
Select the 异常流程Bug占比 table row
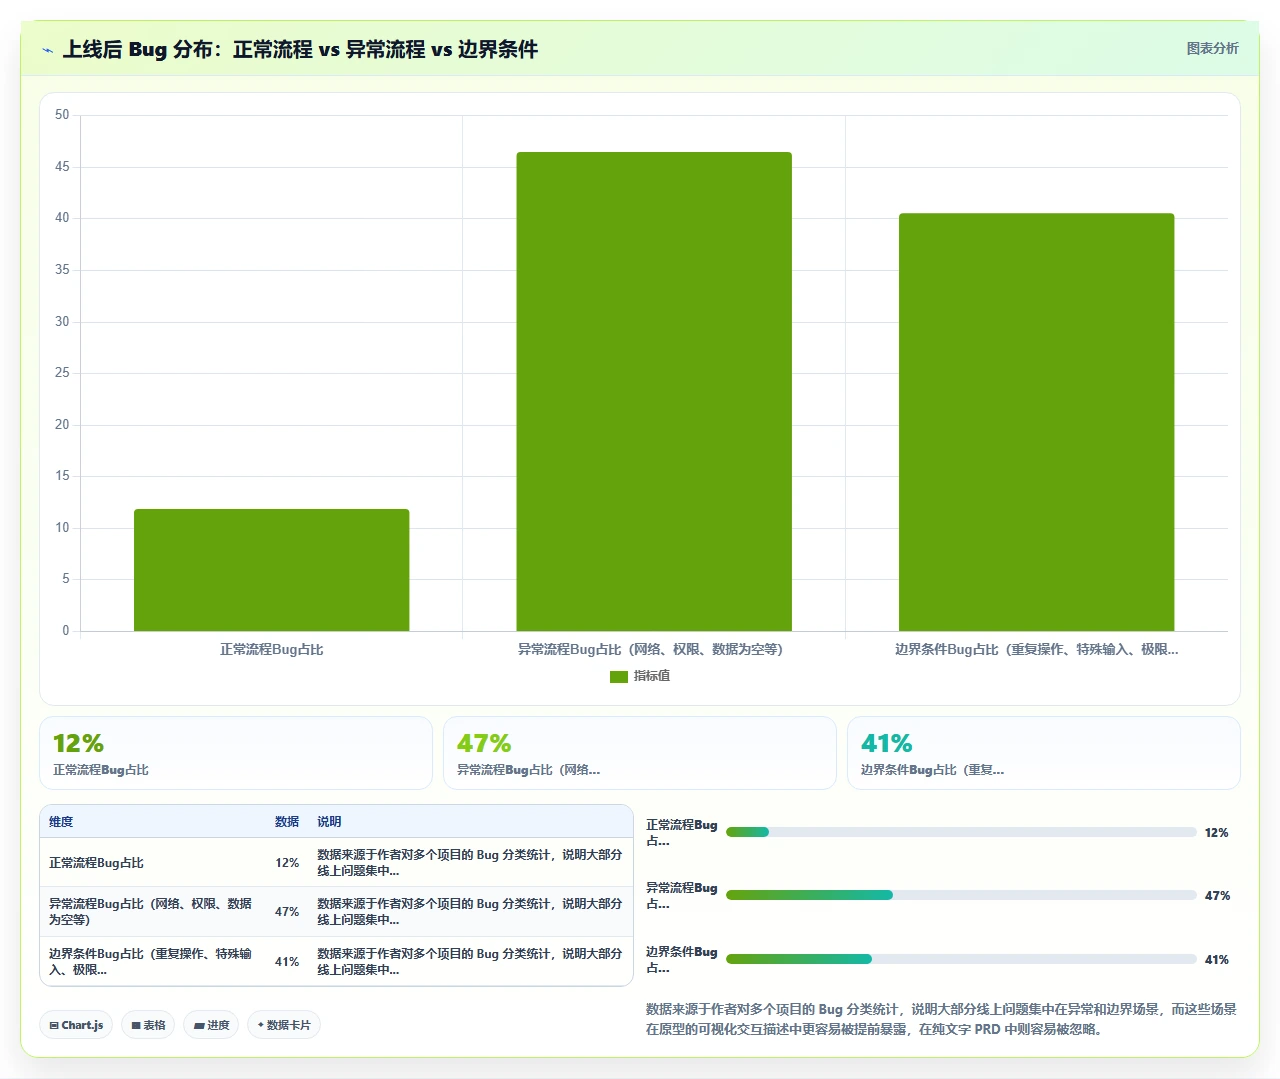pyautogui.click(x=336, y=912)
